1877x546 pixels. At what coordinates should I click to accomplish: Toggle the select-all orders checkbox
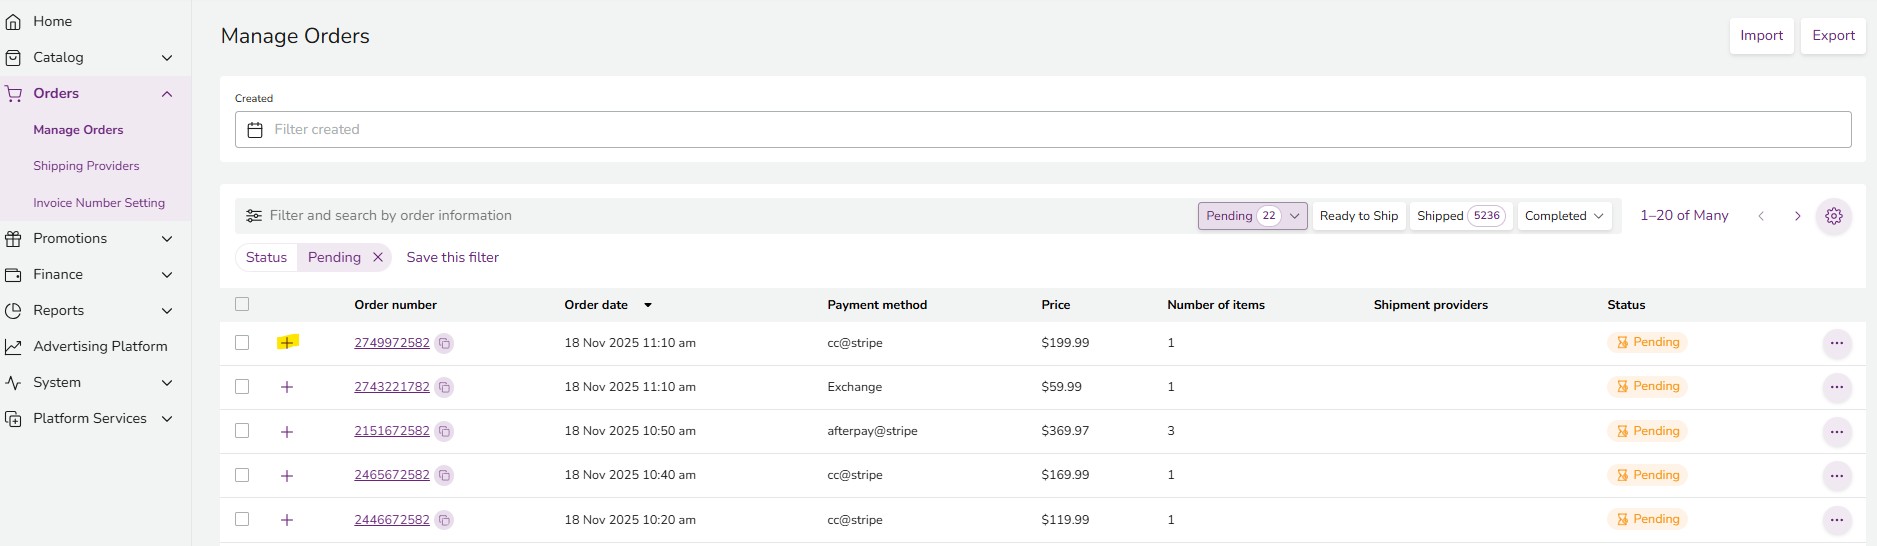pos(242,304)
